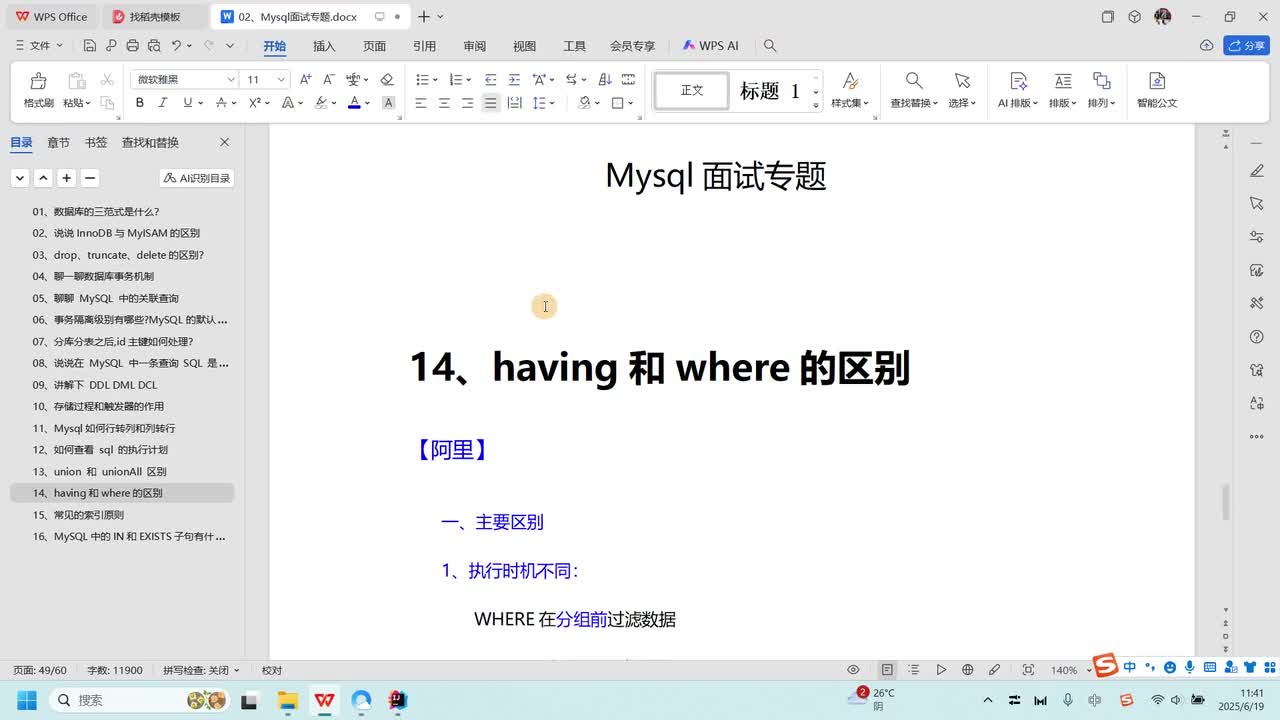Decrease font size with A- icon
Image resolution: width=1280 pixels, height=720 pixels.
click(x=328, y=79)
